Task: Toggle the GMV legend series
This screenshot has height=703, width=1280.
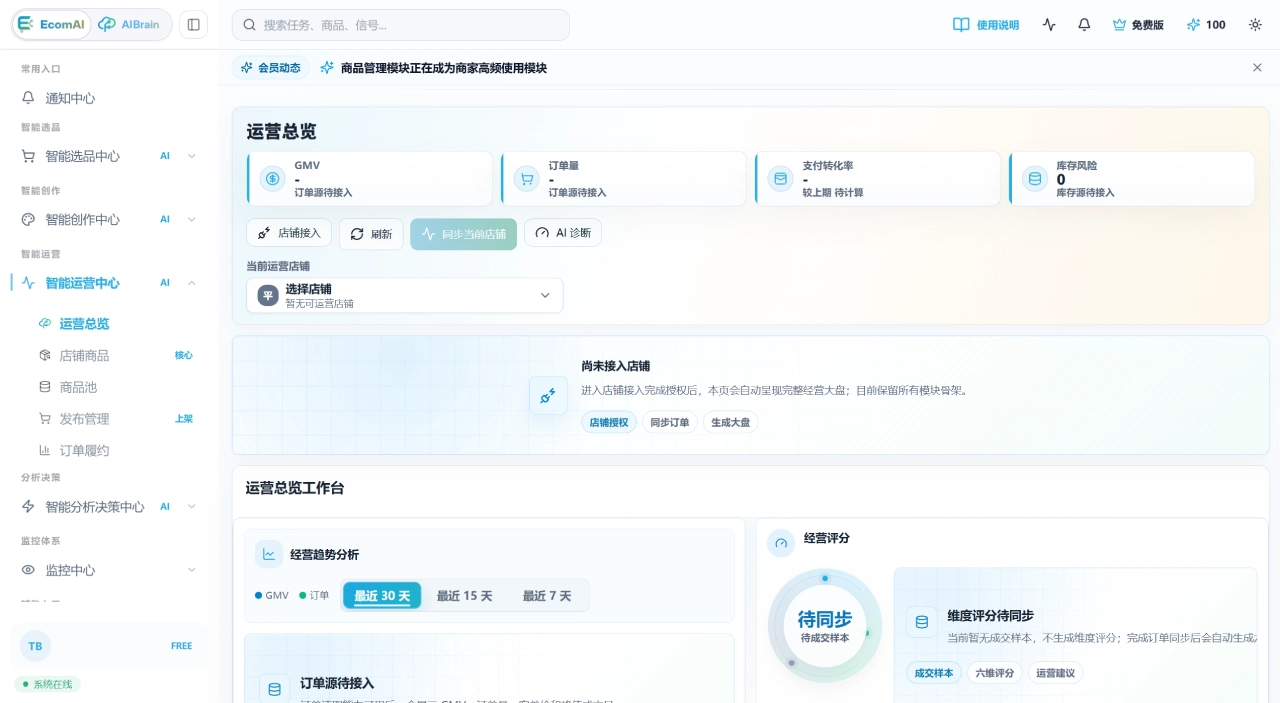Action: (272, 596)
